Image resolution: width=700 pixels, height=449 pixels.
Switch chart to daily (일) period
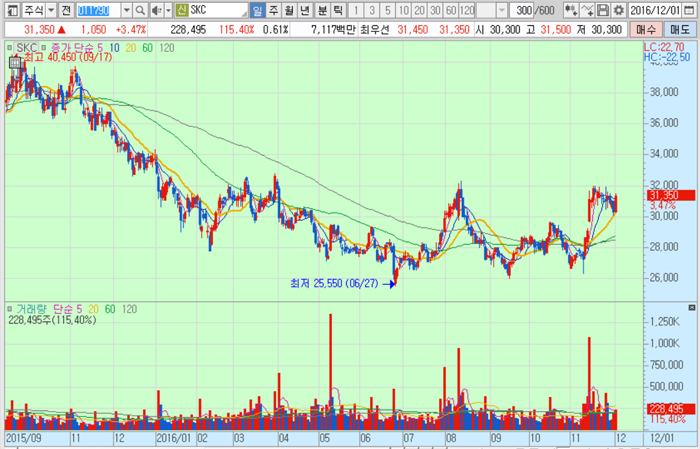click(258, 9)
